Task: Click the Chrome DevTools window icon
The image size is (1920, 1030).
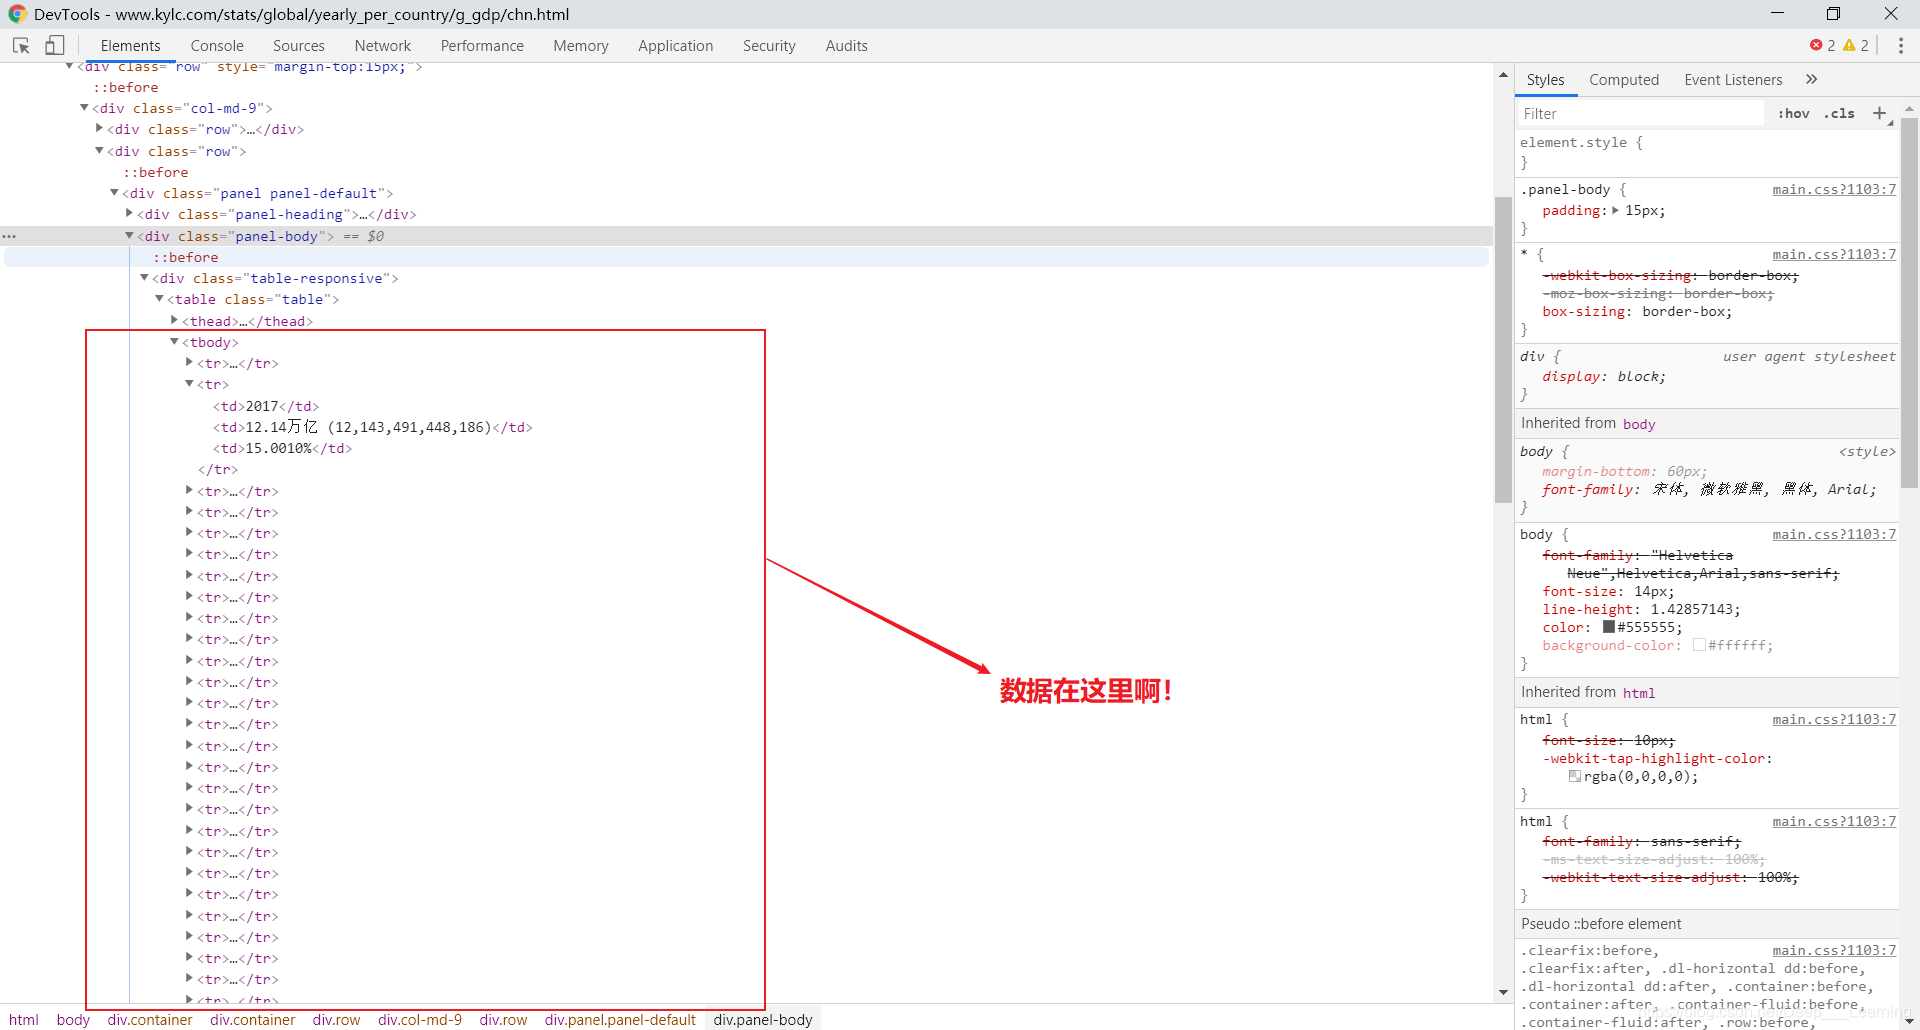Action: pos(17,14)
